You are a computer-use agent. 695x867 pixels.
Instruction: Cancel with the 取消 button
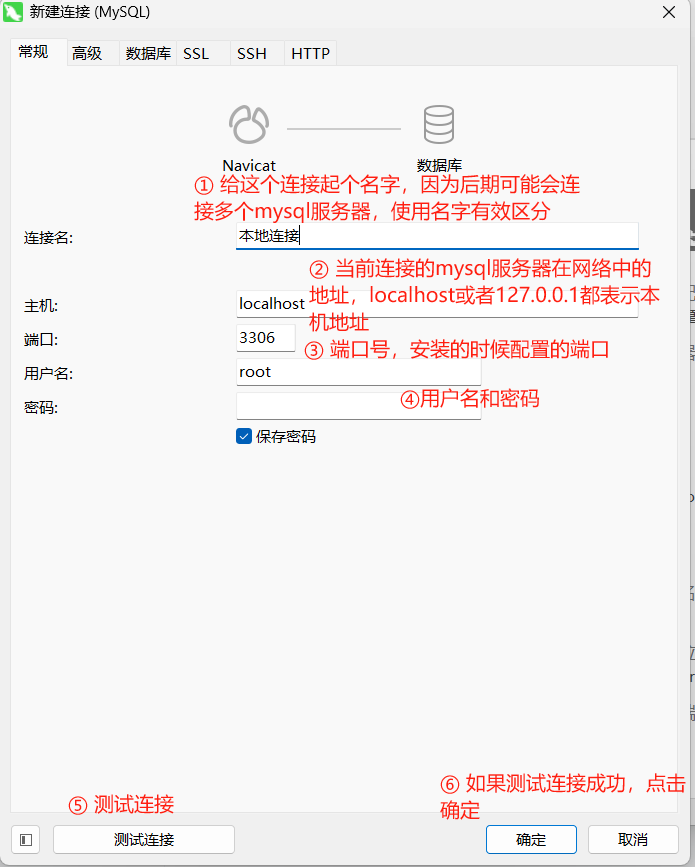click(x=633, y=840)
